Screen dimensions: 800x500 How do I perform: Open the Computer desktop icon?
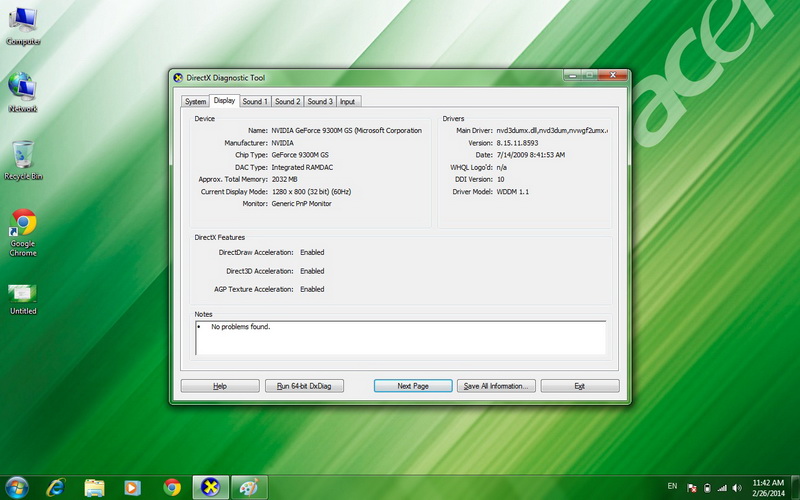coord(23,27)
